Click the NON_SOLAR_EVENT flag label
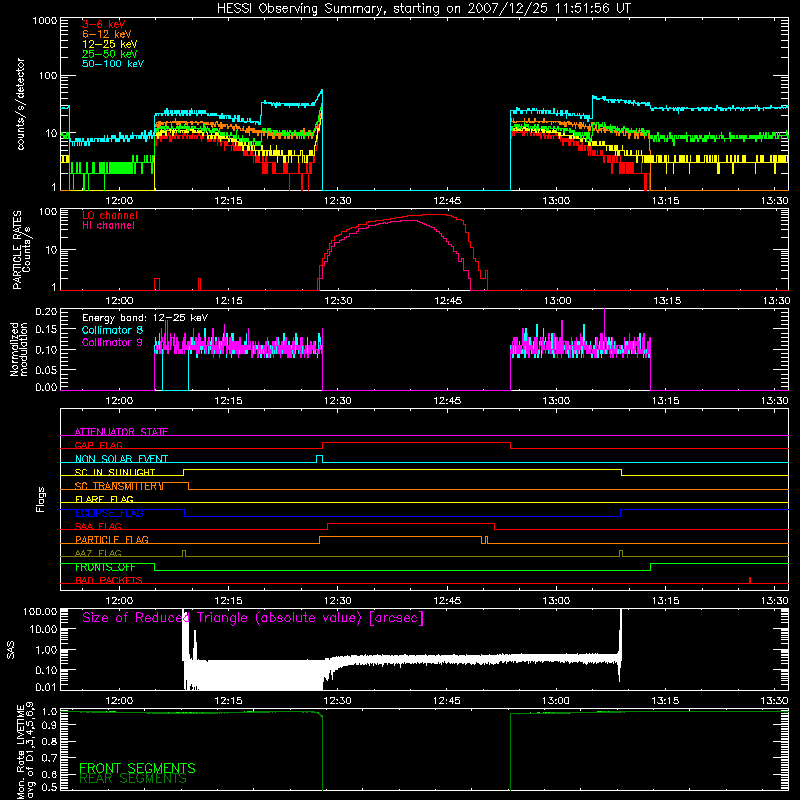Image resolution: width=800 pixels, height=800 pixels. click(121, 459)
